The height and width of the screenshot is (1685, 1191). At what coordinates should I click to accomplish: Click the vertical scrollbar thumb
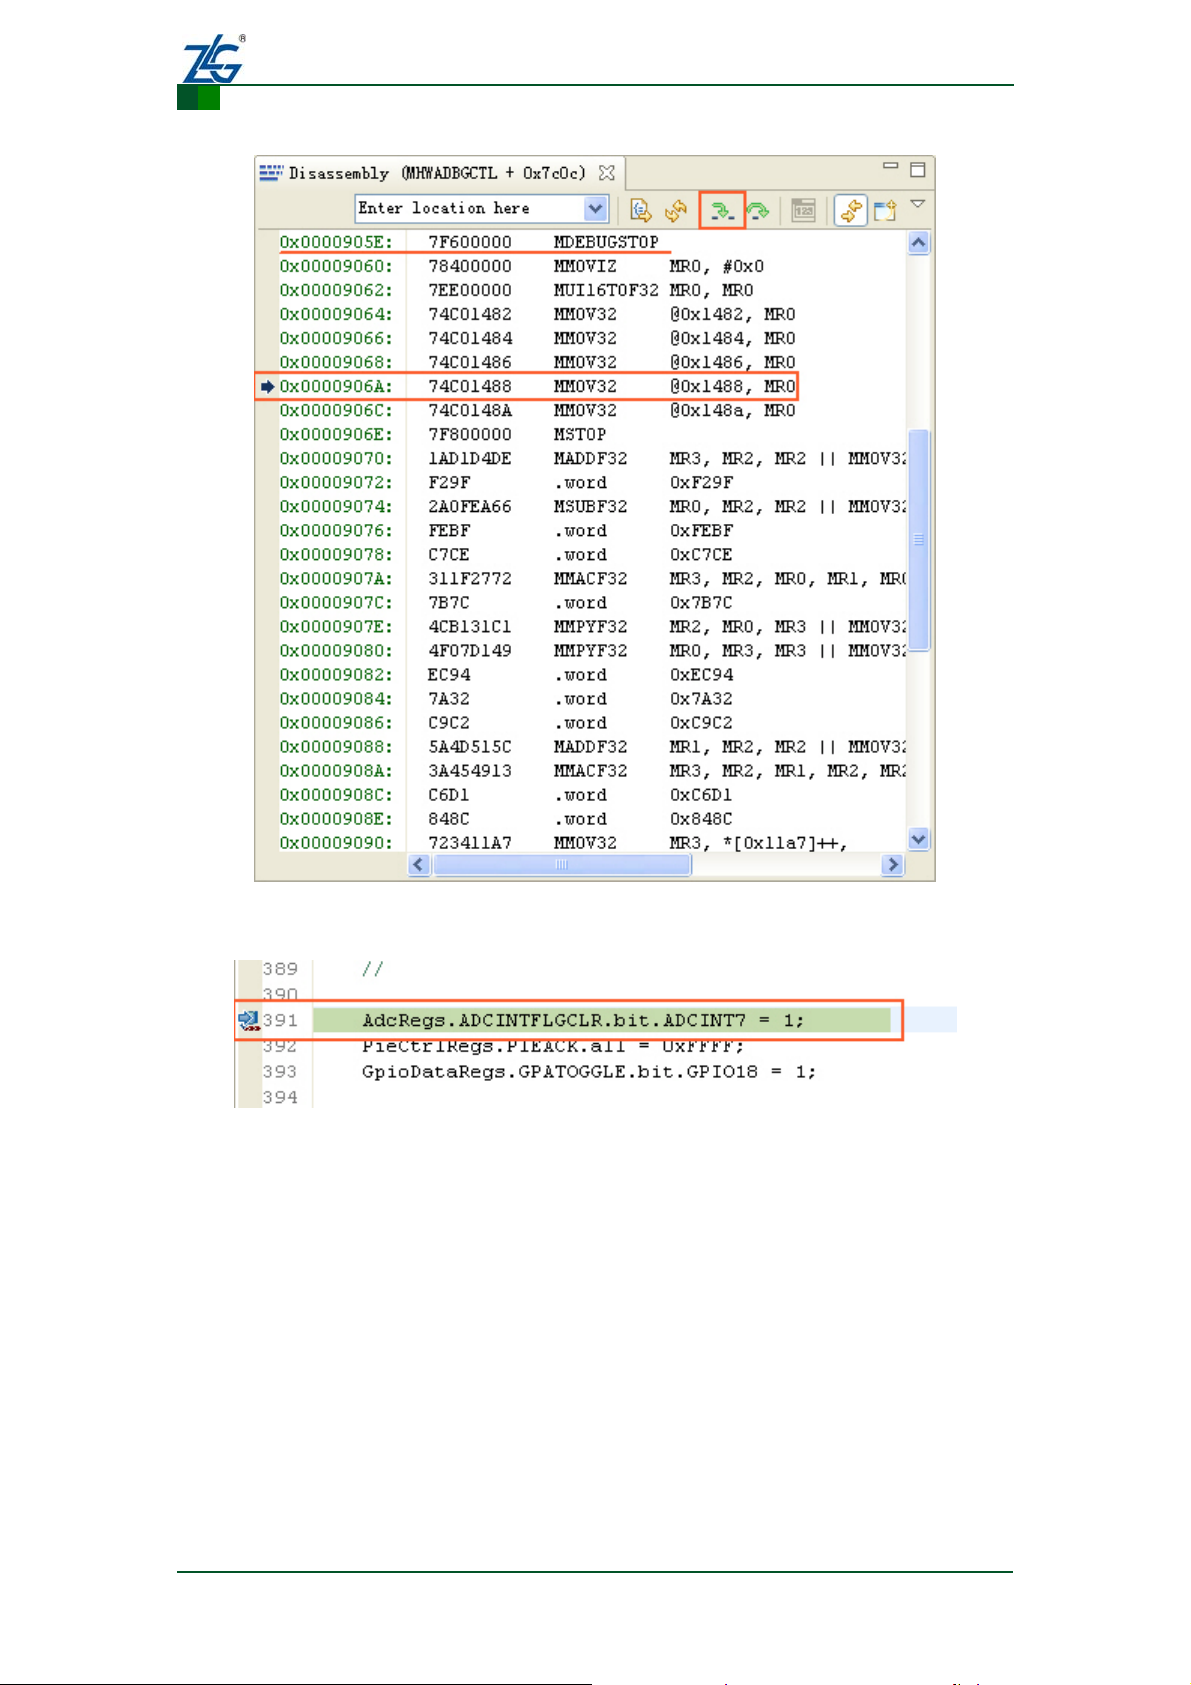point(919,540)
